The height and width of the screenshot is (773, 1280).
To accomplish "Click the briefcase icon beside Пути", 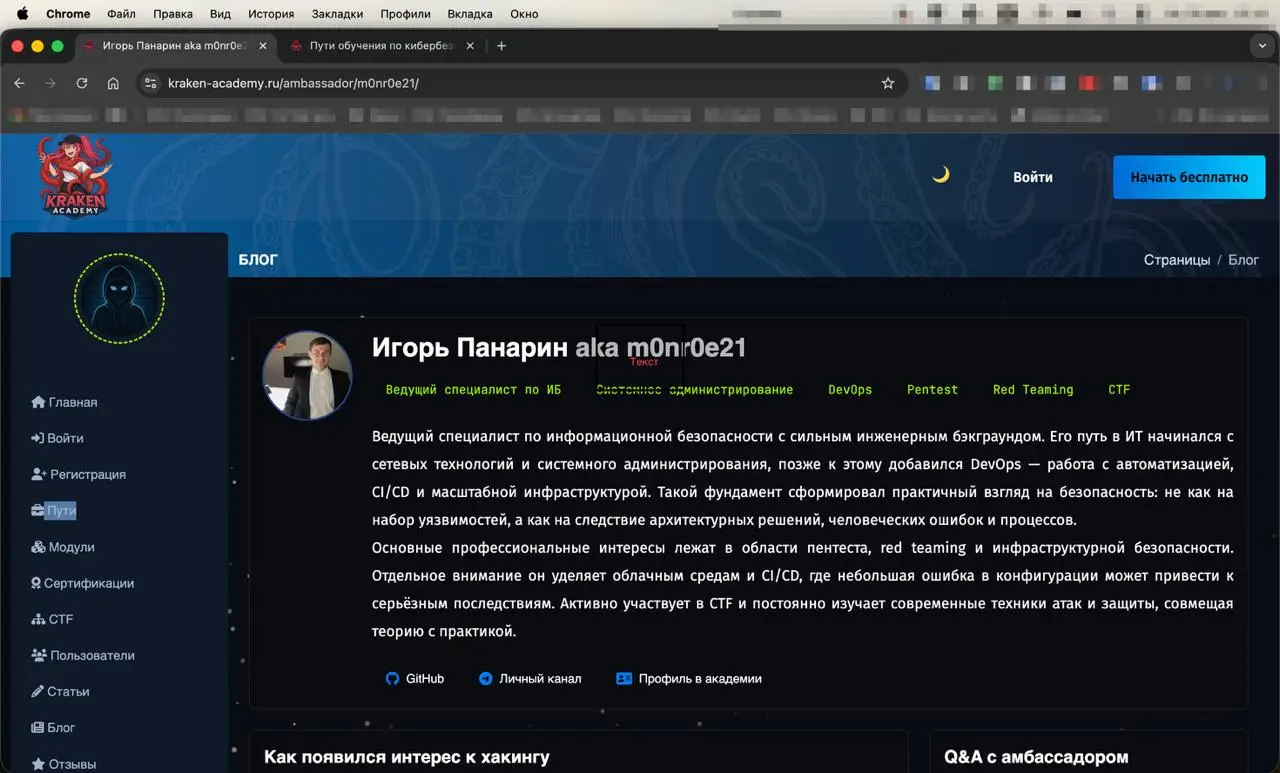I will pos(37,510).
